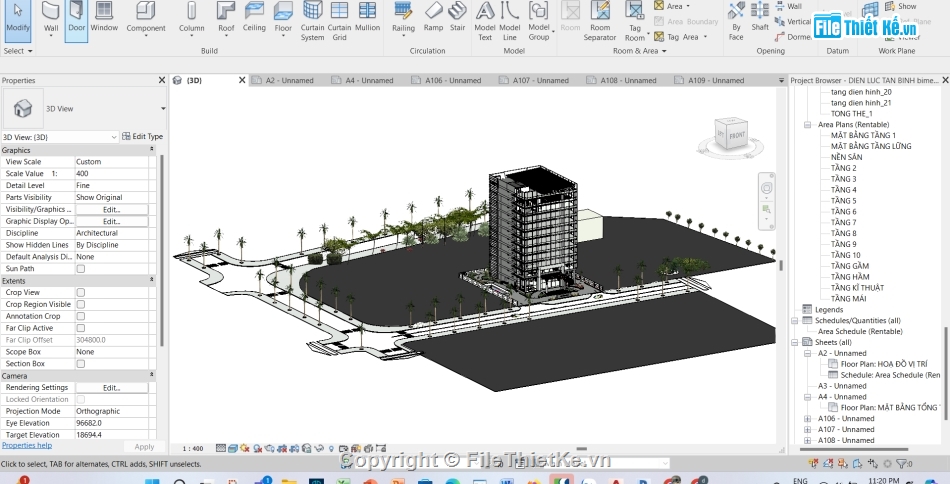The width and height of the screenshot is (950, 484).
Task: Click the Tag Room tool
Action: click(x=634, y=21)
